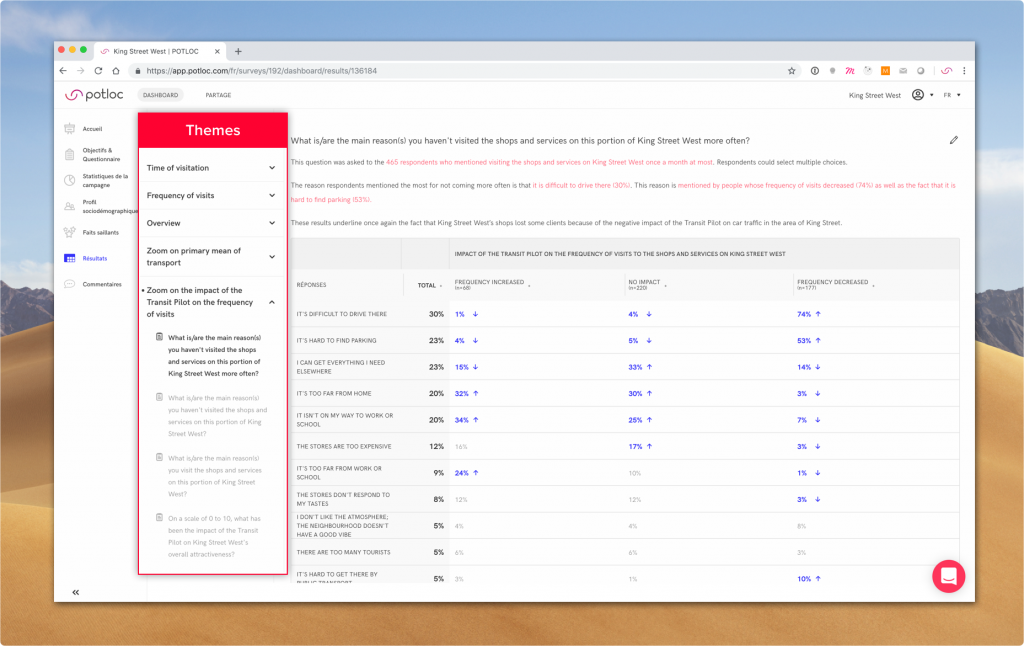This screenshot has height=646, width=1024.
Task: Open the Résultats menu item
Action: (x=95, y=258)
